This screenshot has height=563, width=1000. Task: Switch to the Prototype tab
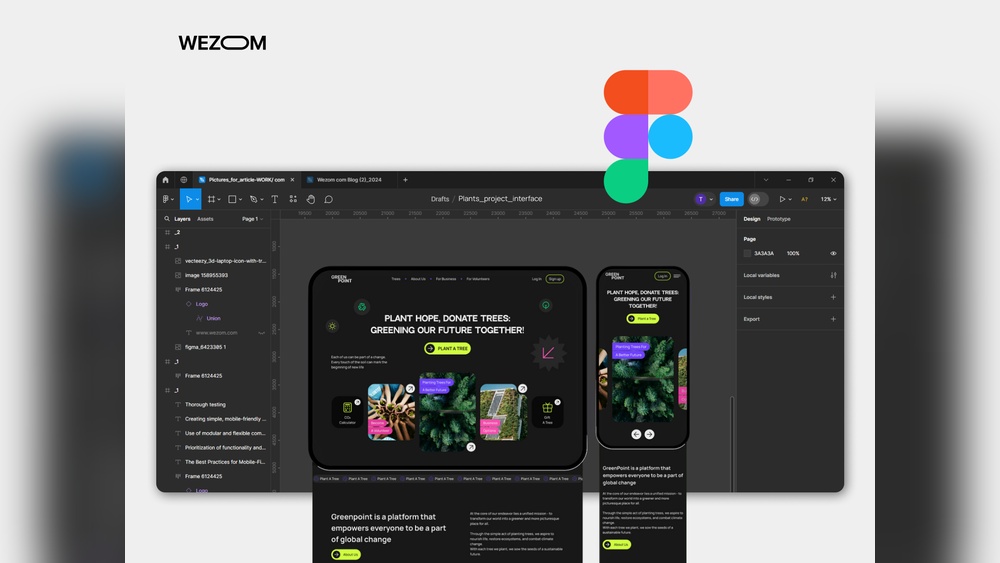(x=778, y=219)
